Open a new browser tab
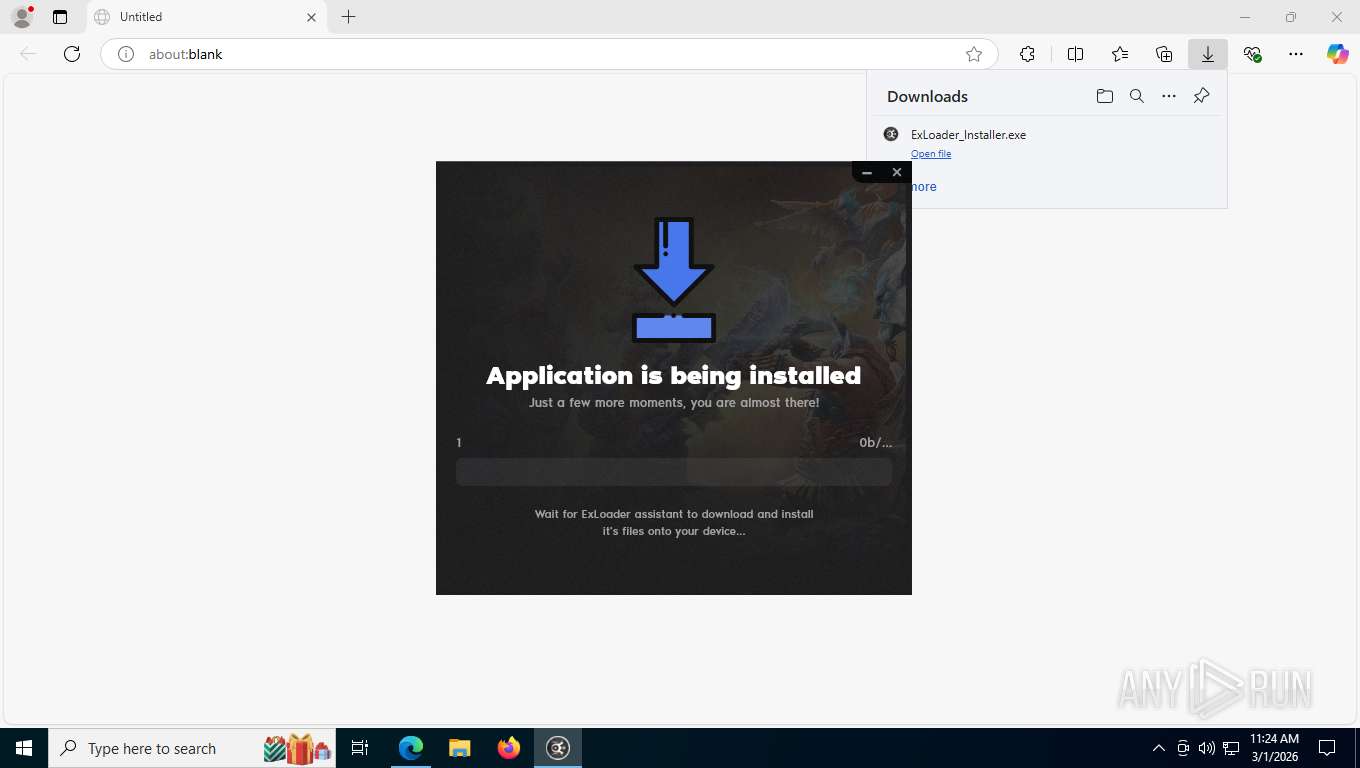 coord(348,17)
